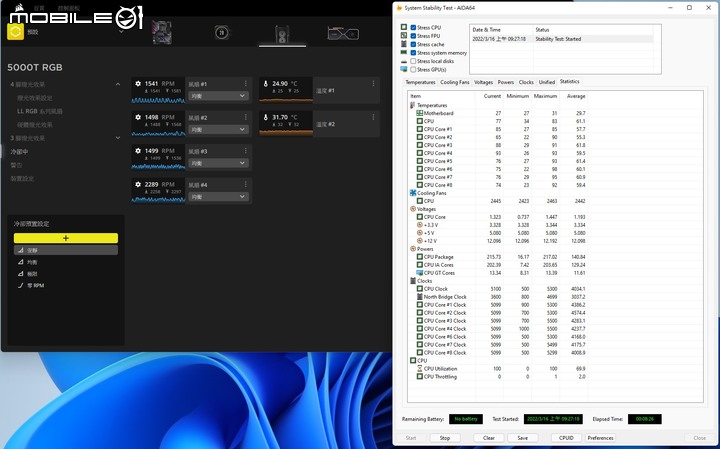Open the fan #3 preset dropdown

(x=218, y=163)
